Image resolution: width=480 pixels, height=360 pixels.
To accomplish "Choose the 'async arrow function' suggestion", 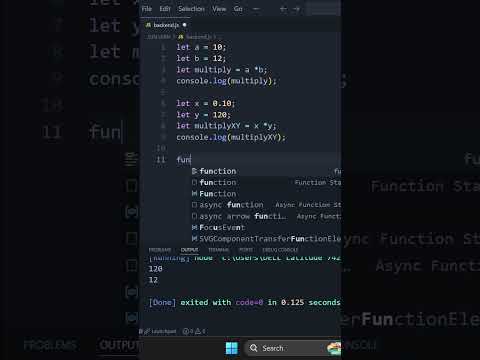I will pos(266,216).
